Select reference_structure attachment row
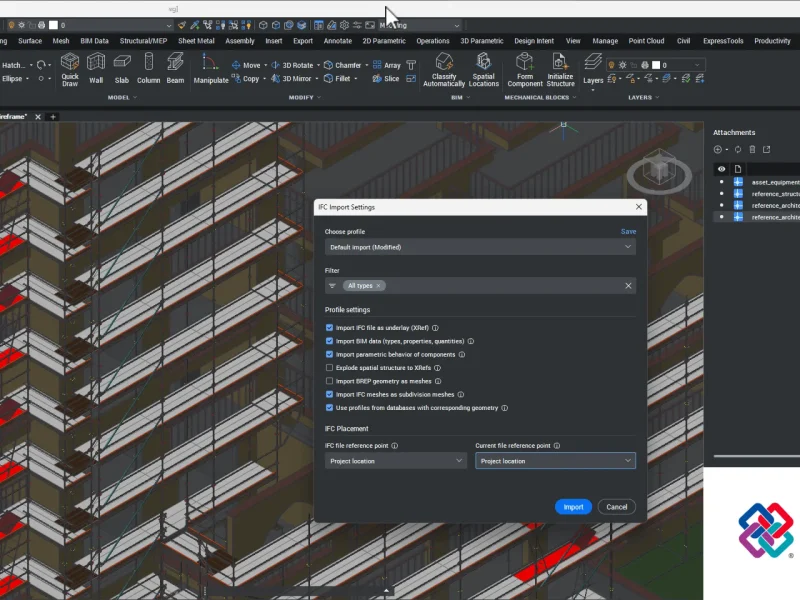The image size is (800, 600). pos(757,194)
